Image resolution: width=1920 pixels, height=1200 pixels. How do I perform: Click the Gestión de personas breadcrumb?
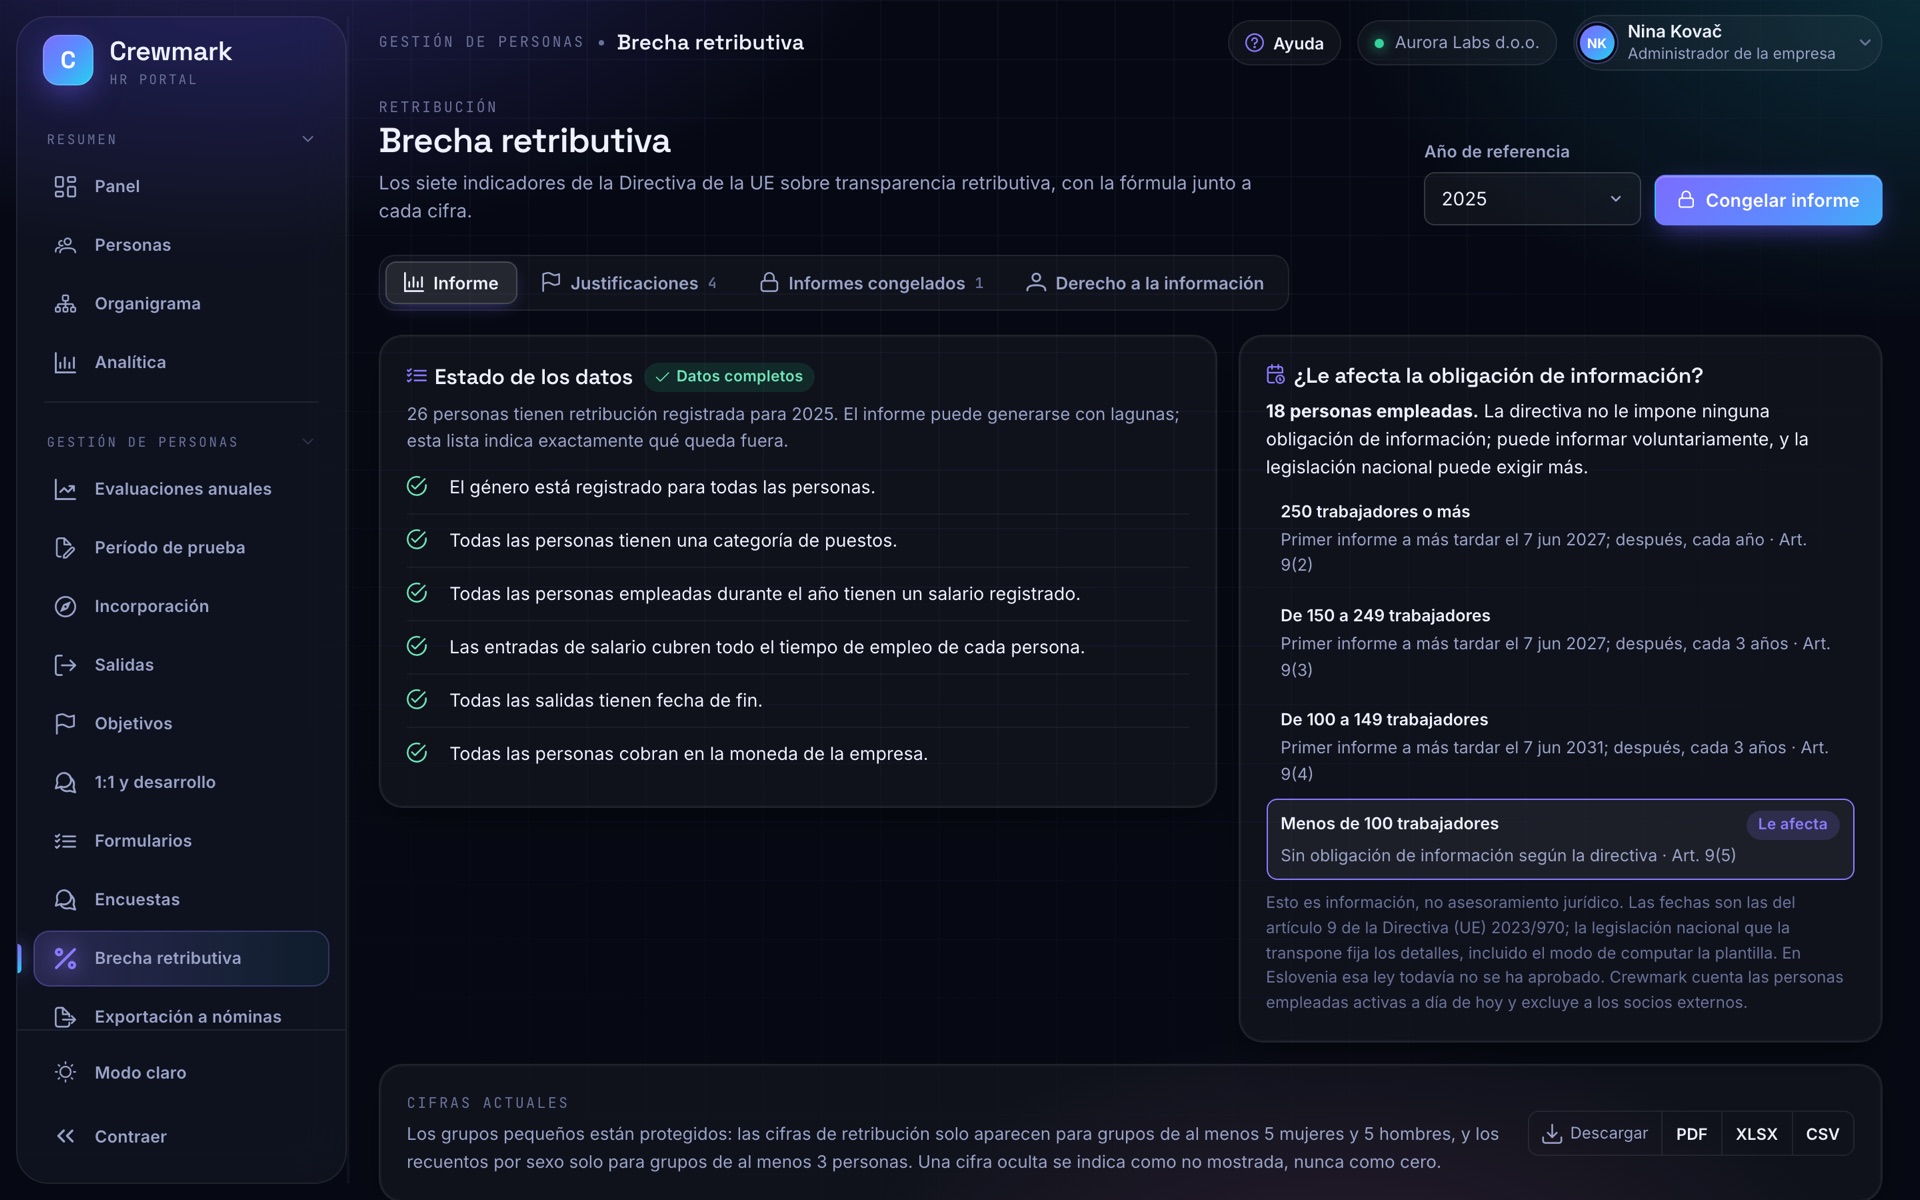pos(481,42)
